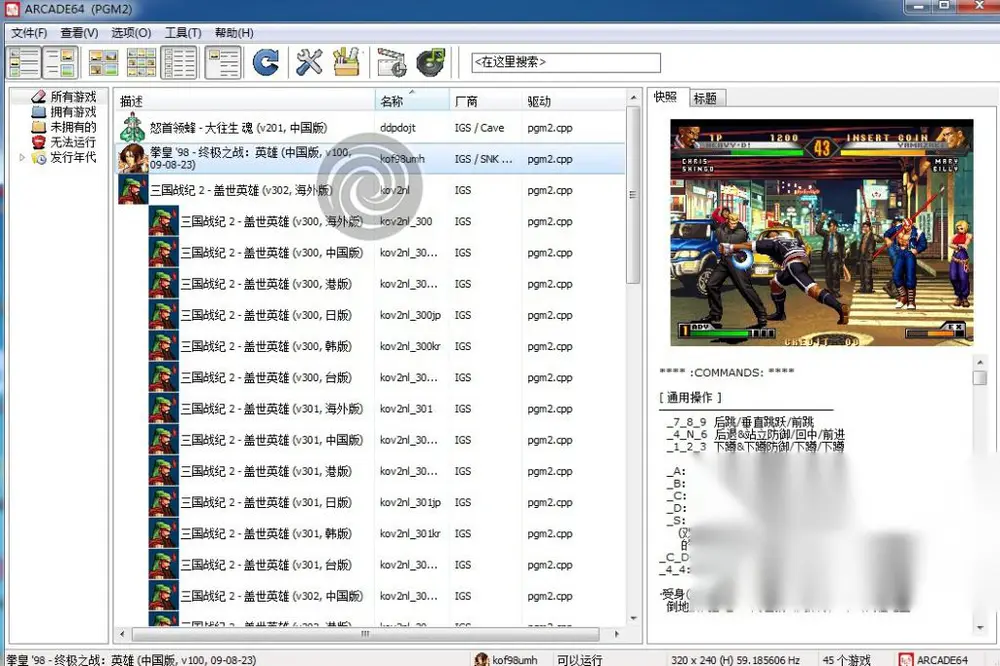Switch to the 快照 tab
This screenshot has height=666, width=1000.
point(666,97)
